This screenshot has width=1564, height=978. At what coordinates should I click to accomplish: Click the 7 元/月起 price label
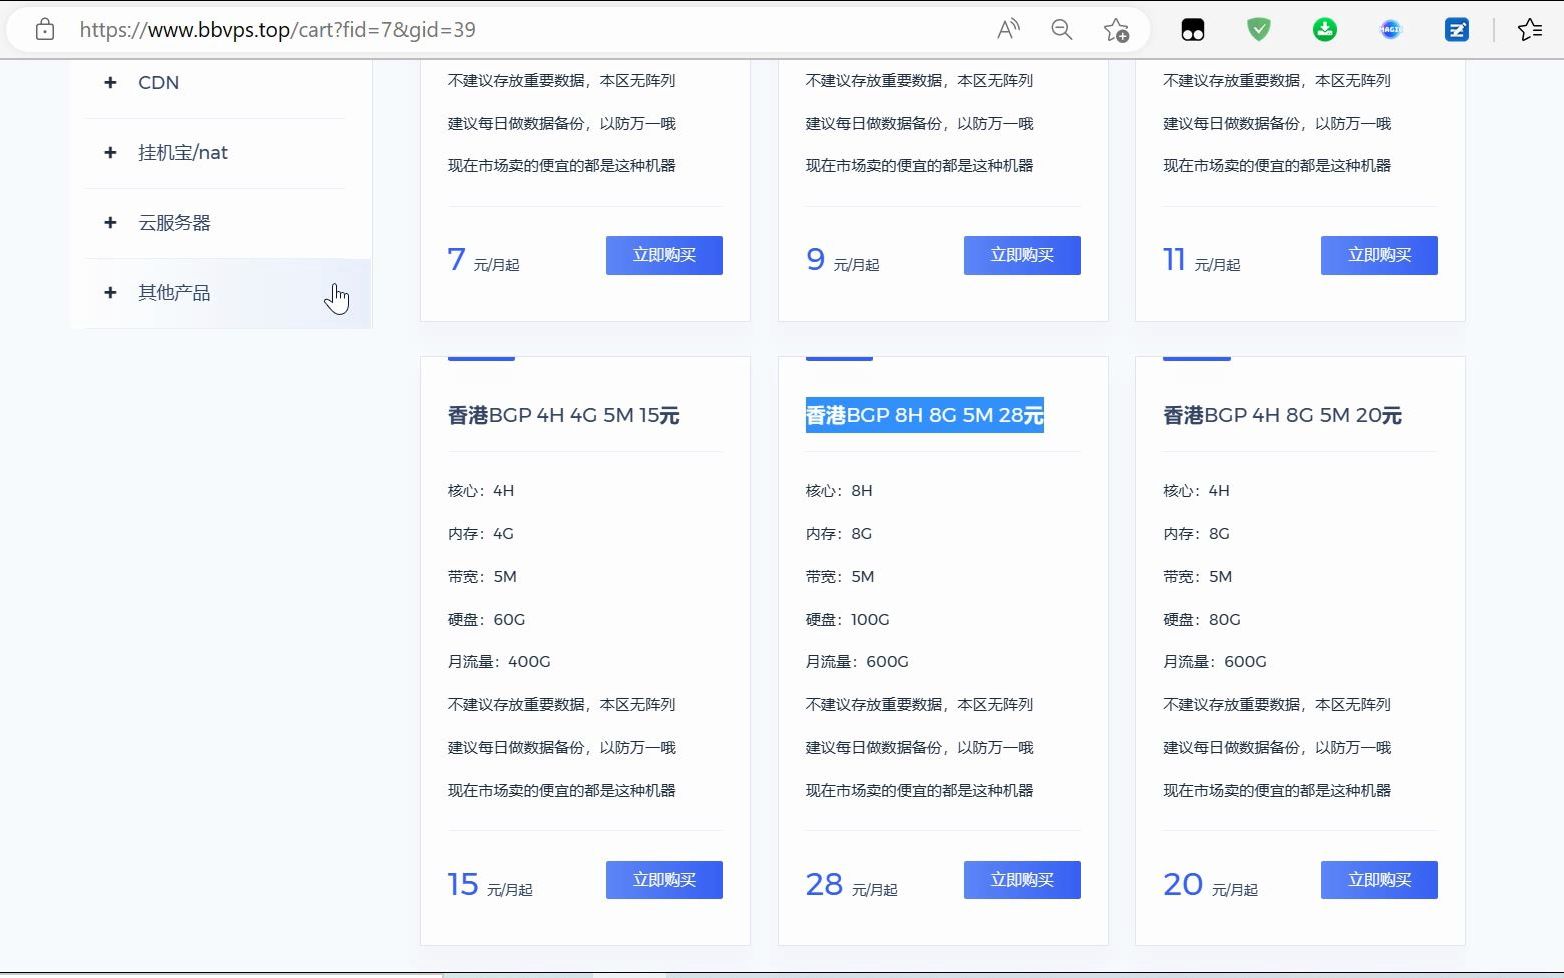[483, 260]
